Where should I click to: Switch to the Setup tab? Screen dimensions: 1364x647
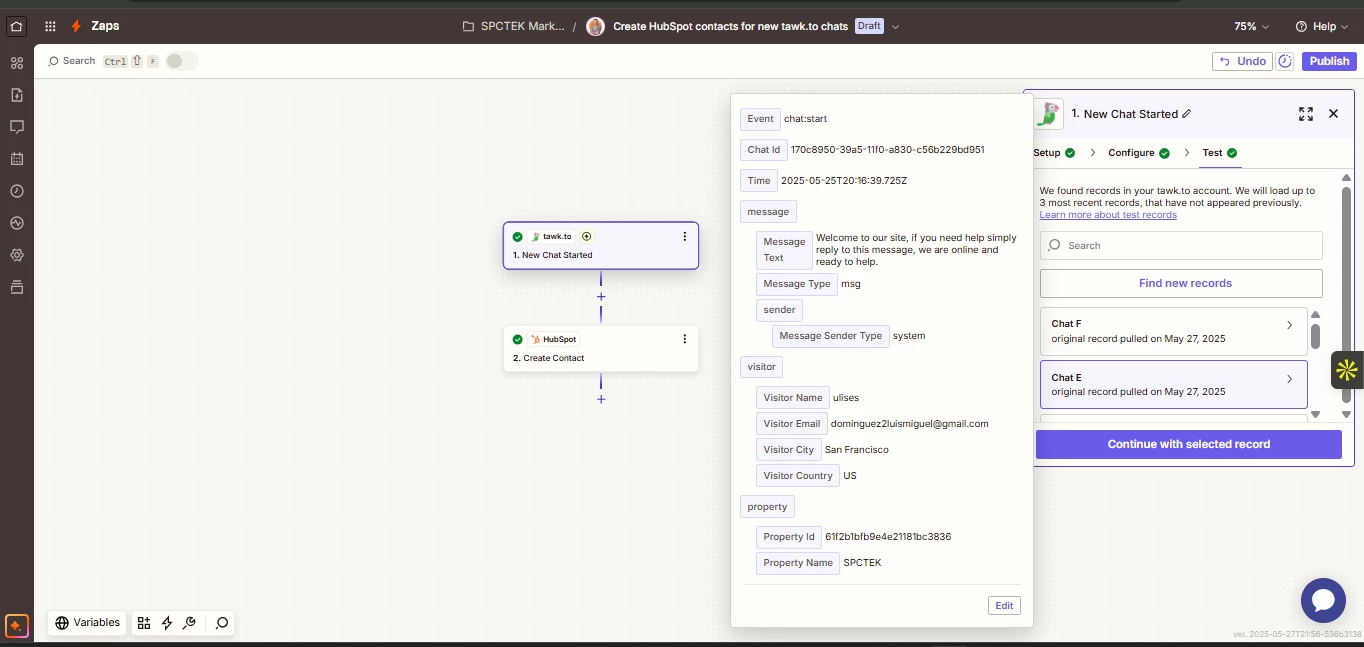[x=1054, y=153]
